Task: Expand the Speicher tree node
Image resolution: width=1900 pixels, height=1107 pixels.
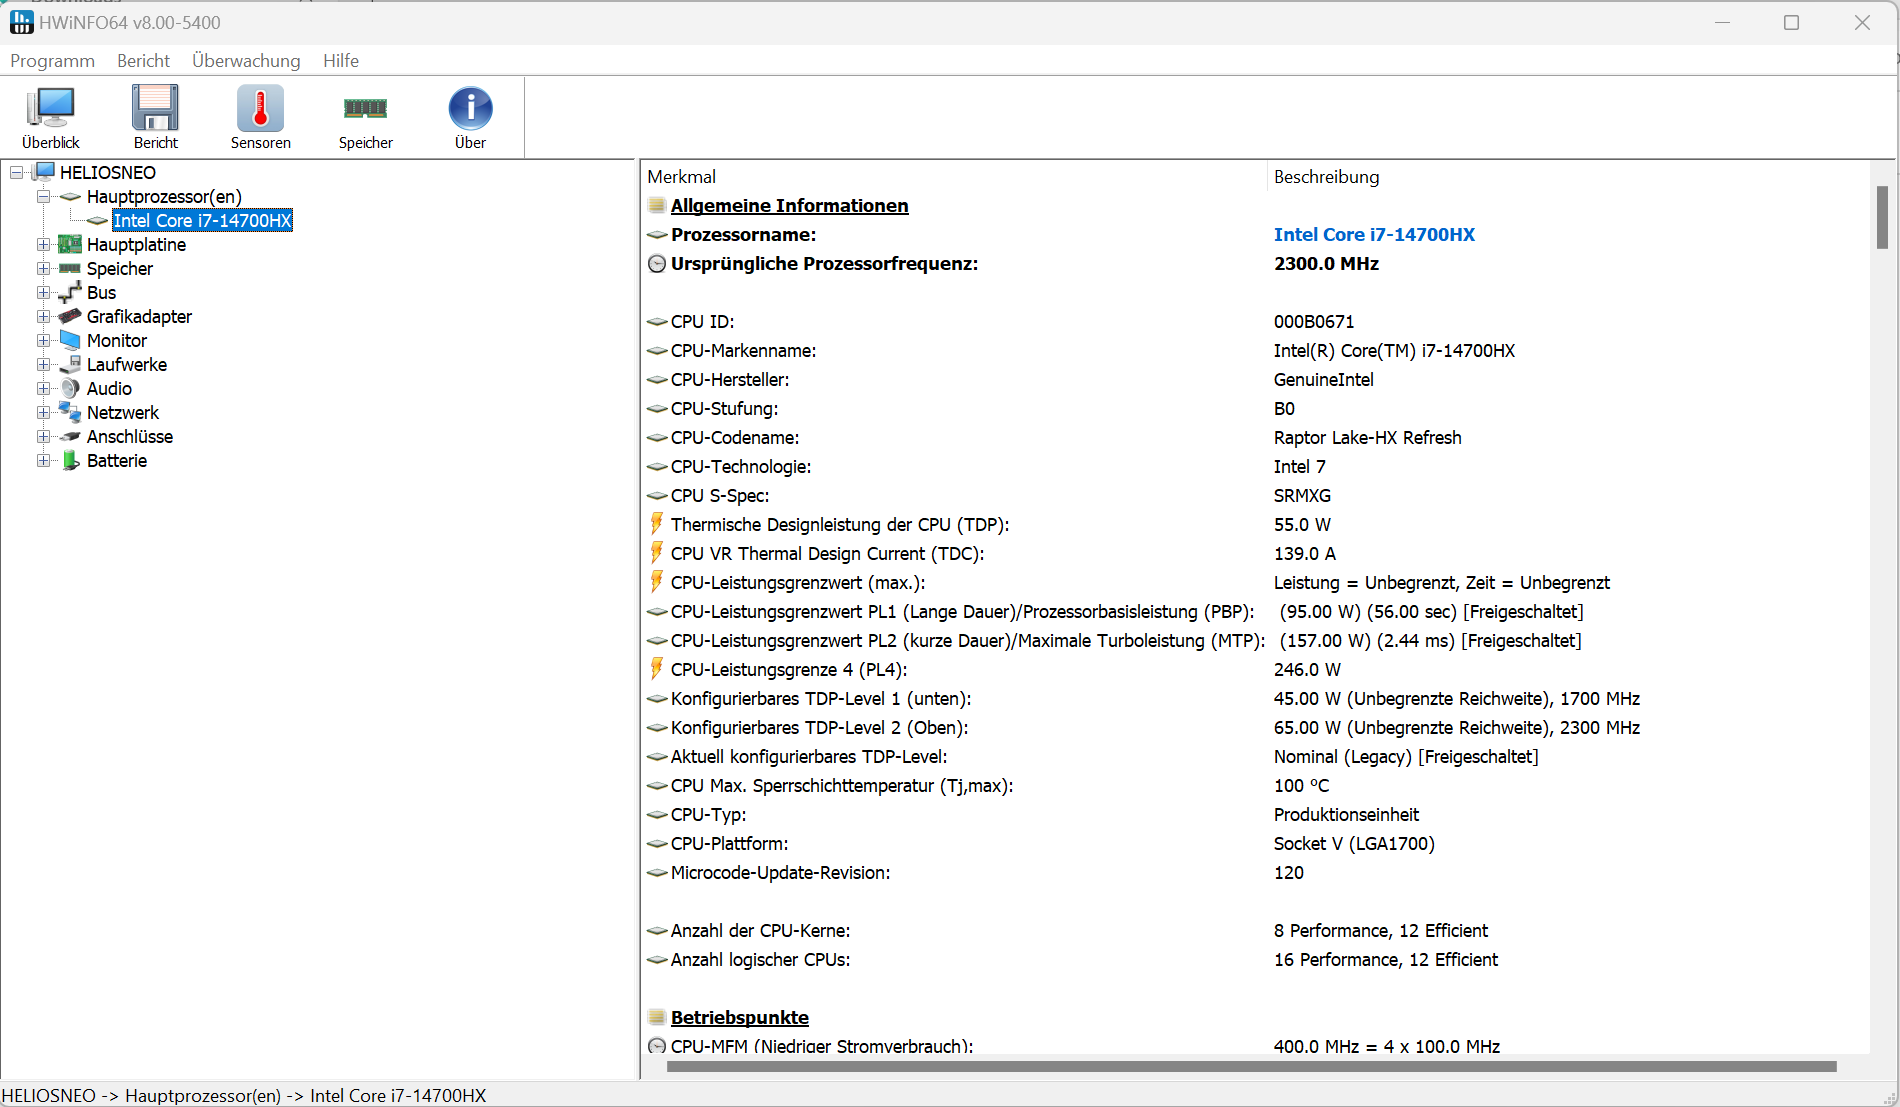Action: tap(43, 268)
